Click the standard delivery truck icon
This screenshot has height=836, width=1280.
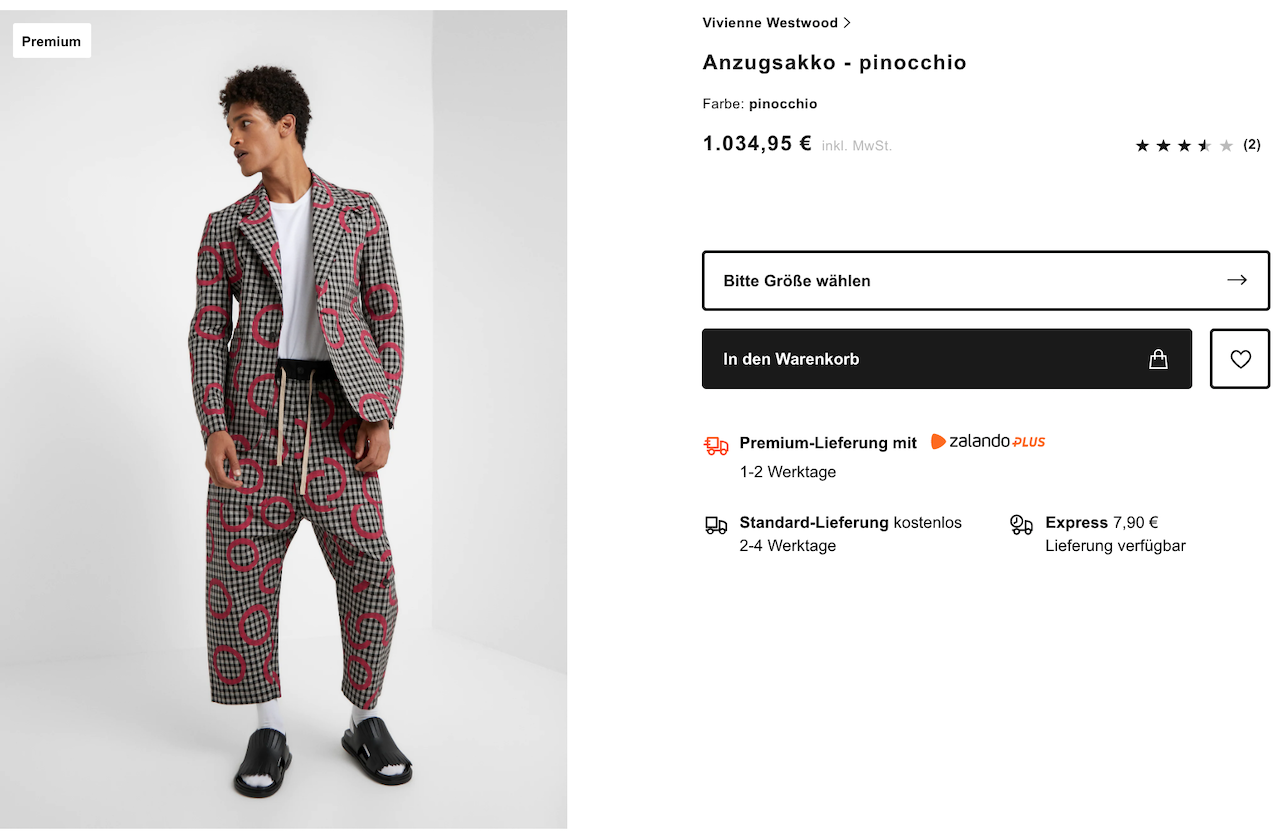point(716,525)
